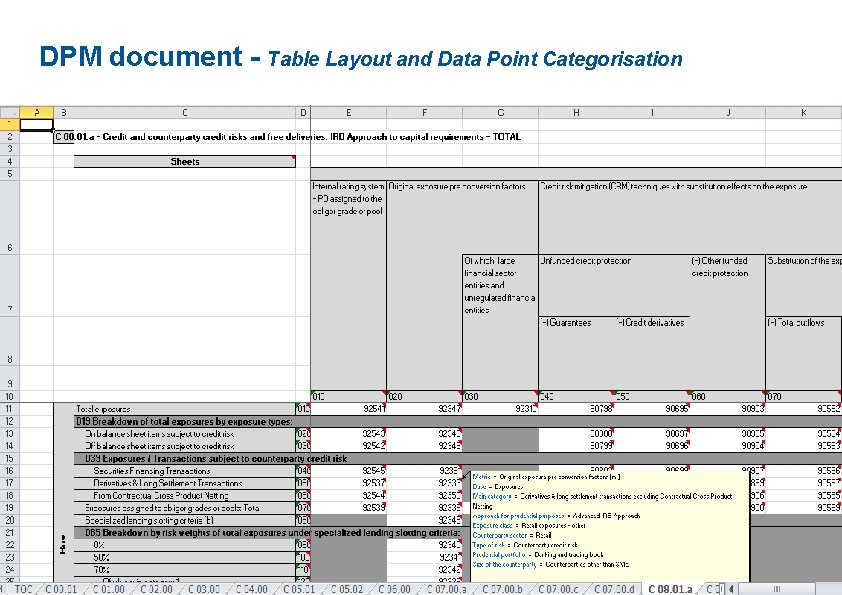Click the horizontal scrollbar left arrow
Screen dimensions: 842x595
[x=731, y=589]
